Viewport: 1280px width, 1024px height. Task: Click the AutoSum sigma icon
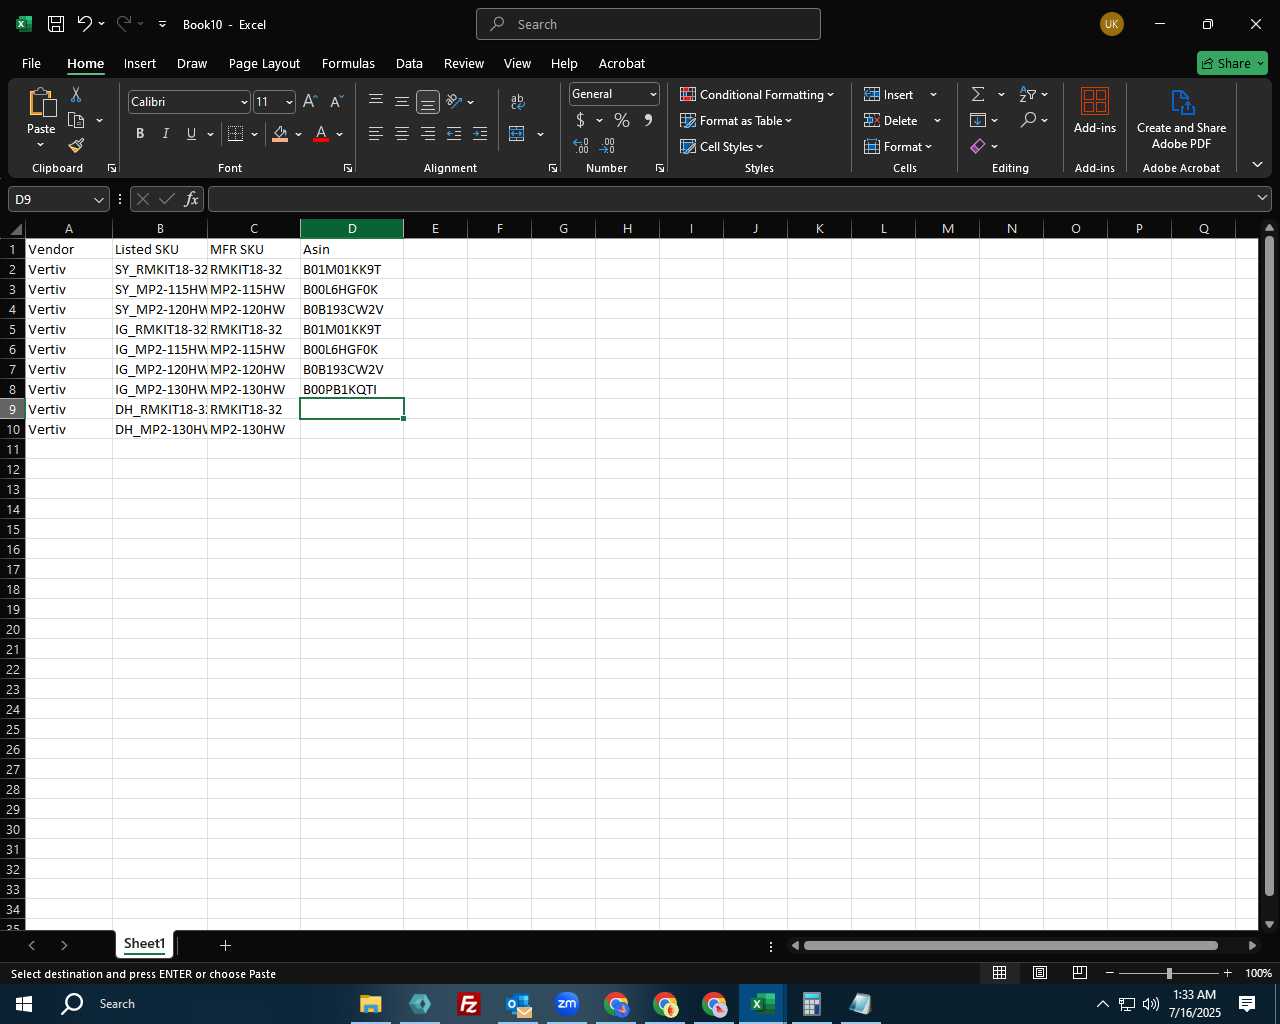point(978,94)
